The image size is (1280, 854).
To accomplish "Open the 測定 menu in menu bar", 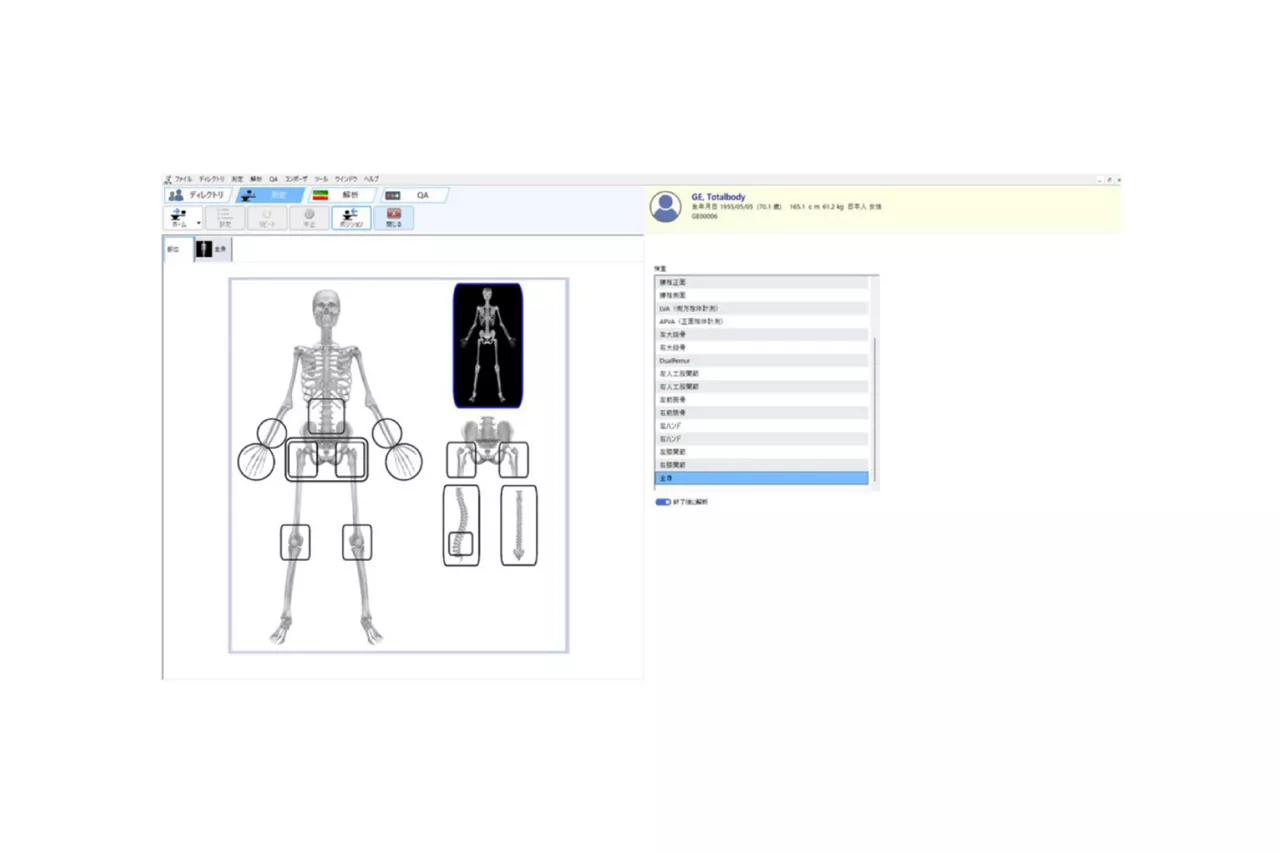I will pyautogui.click(x=238, y=179).
